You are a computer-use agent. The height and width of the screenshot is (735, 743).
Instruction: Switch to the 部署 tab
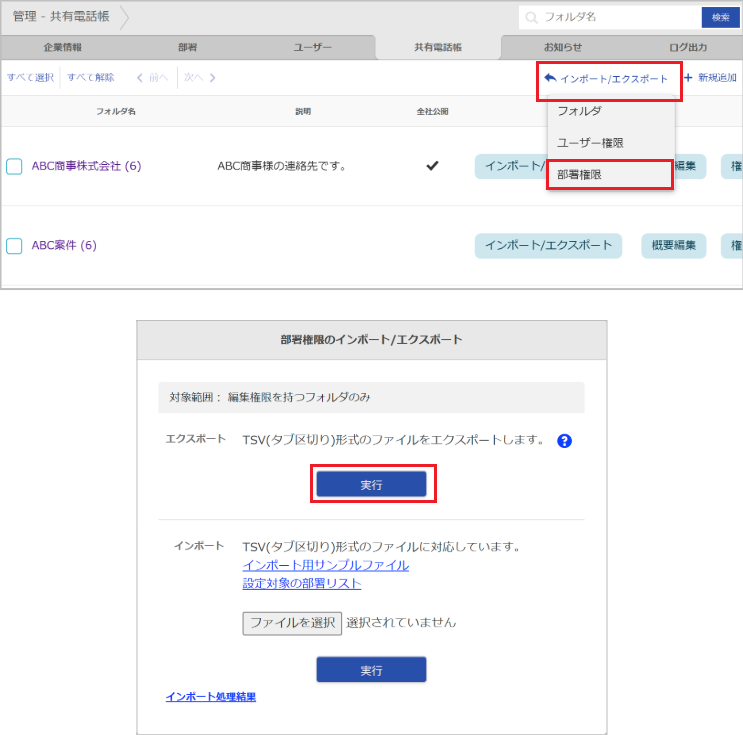coord(188,47)
